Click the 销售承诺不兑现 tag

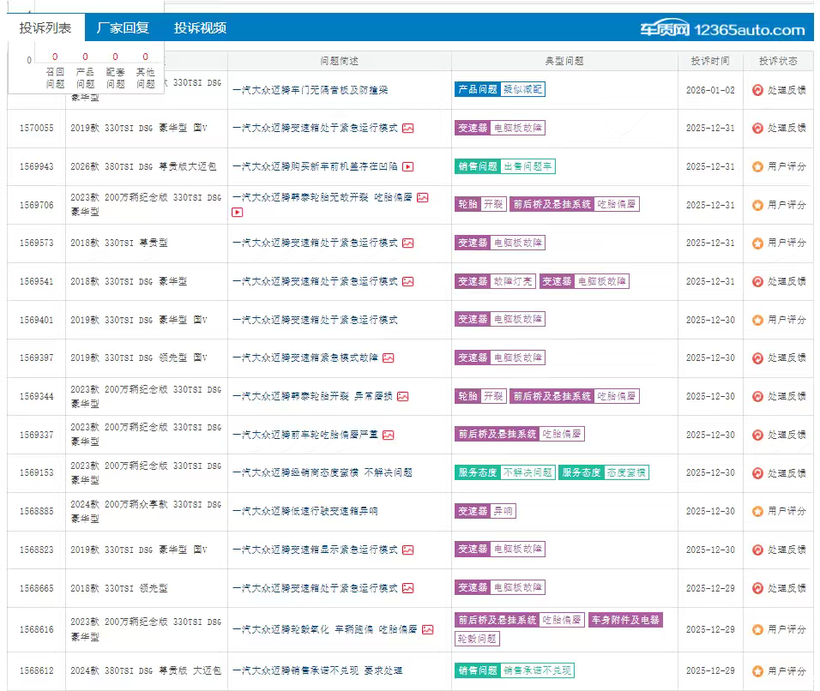click(538, 670)
